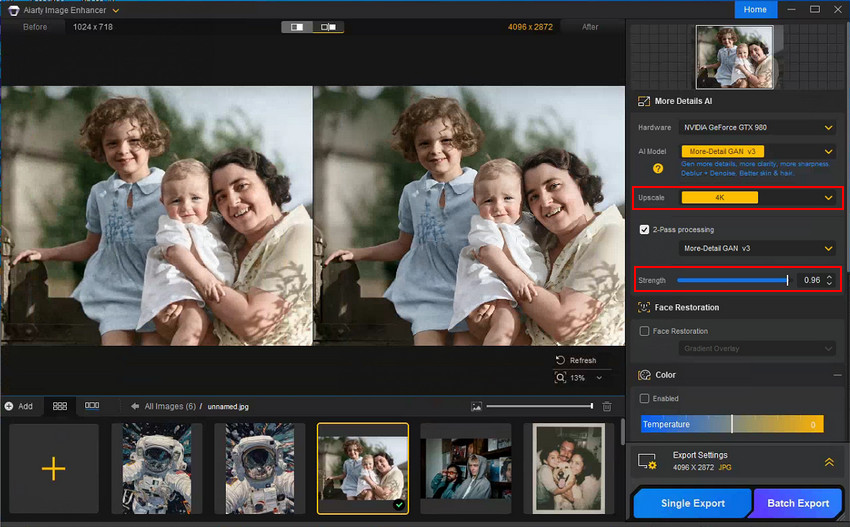
Task: Click the large plus add image tile
Action: point(54,468)
